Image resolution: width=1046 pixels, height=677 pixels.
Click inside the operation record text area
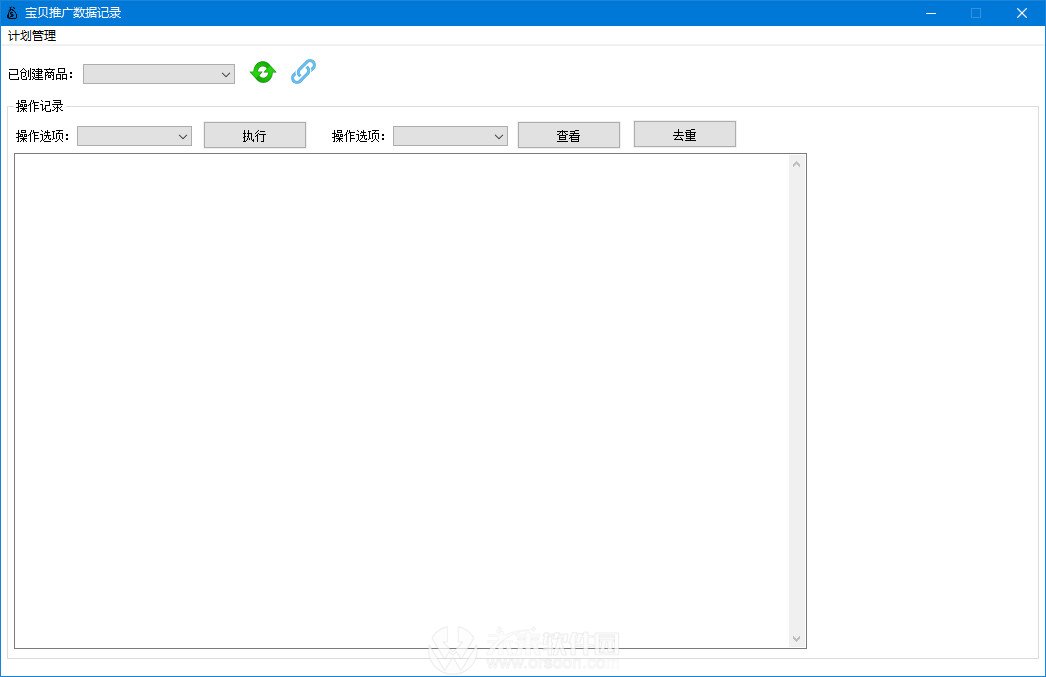400,400
